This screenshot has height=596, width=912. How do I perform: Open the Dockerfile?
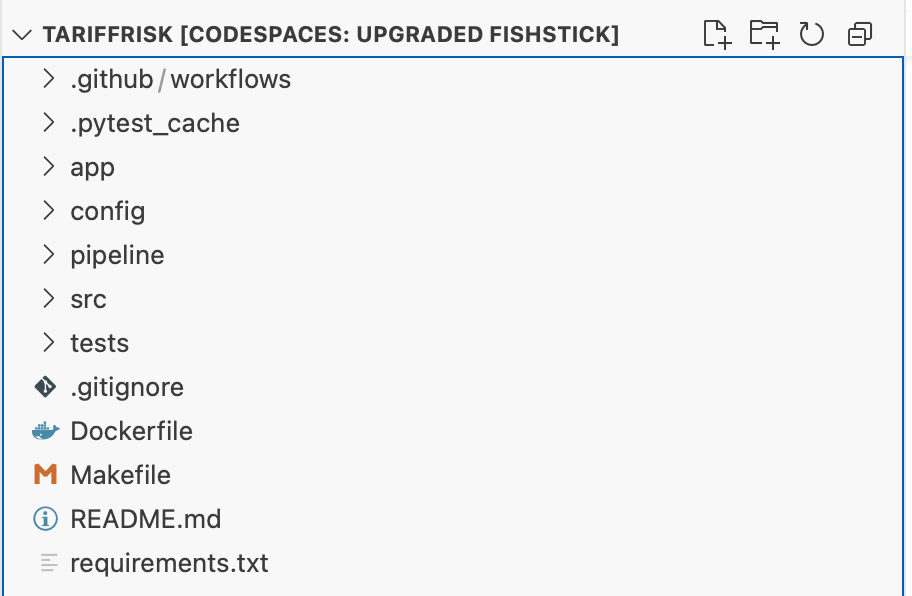pos(131,430)
